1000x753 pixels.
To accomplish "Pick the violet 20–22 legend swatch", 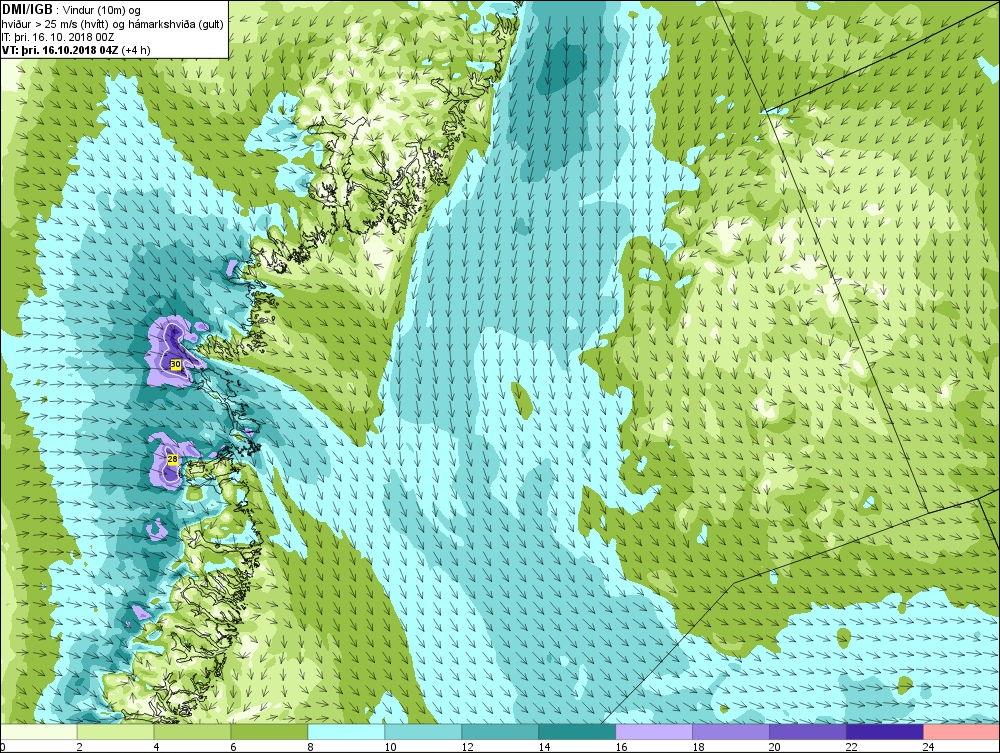I will [807, 732].
